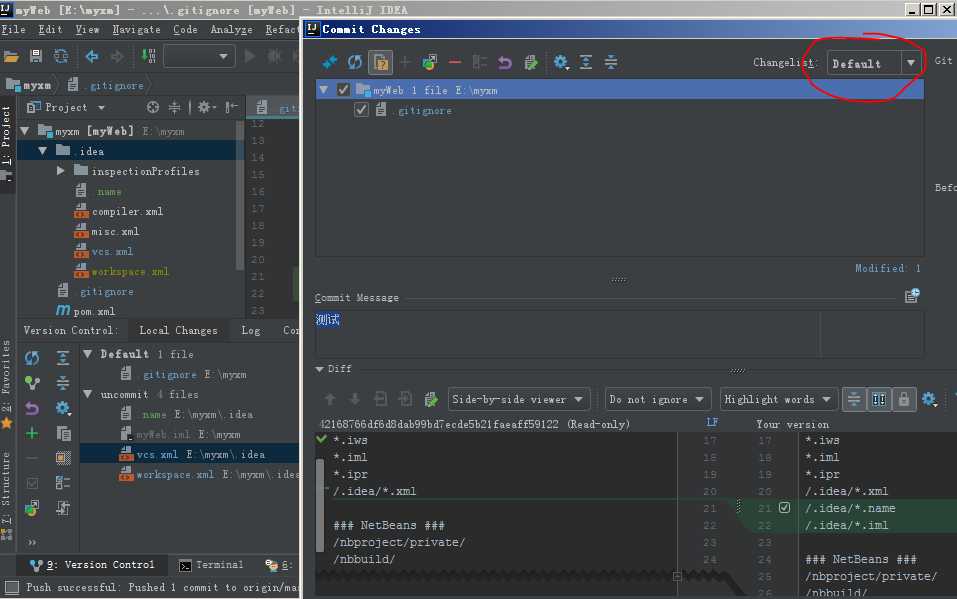The width and height of the screenshot is (957, 599).
Task: Click the Expand All icon in commit toolbar
Action: pyautogui.click(x=586, y=62)
